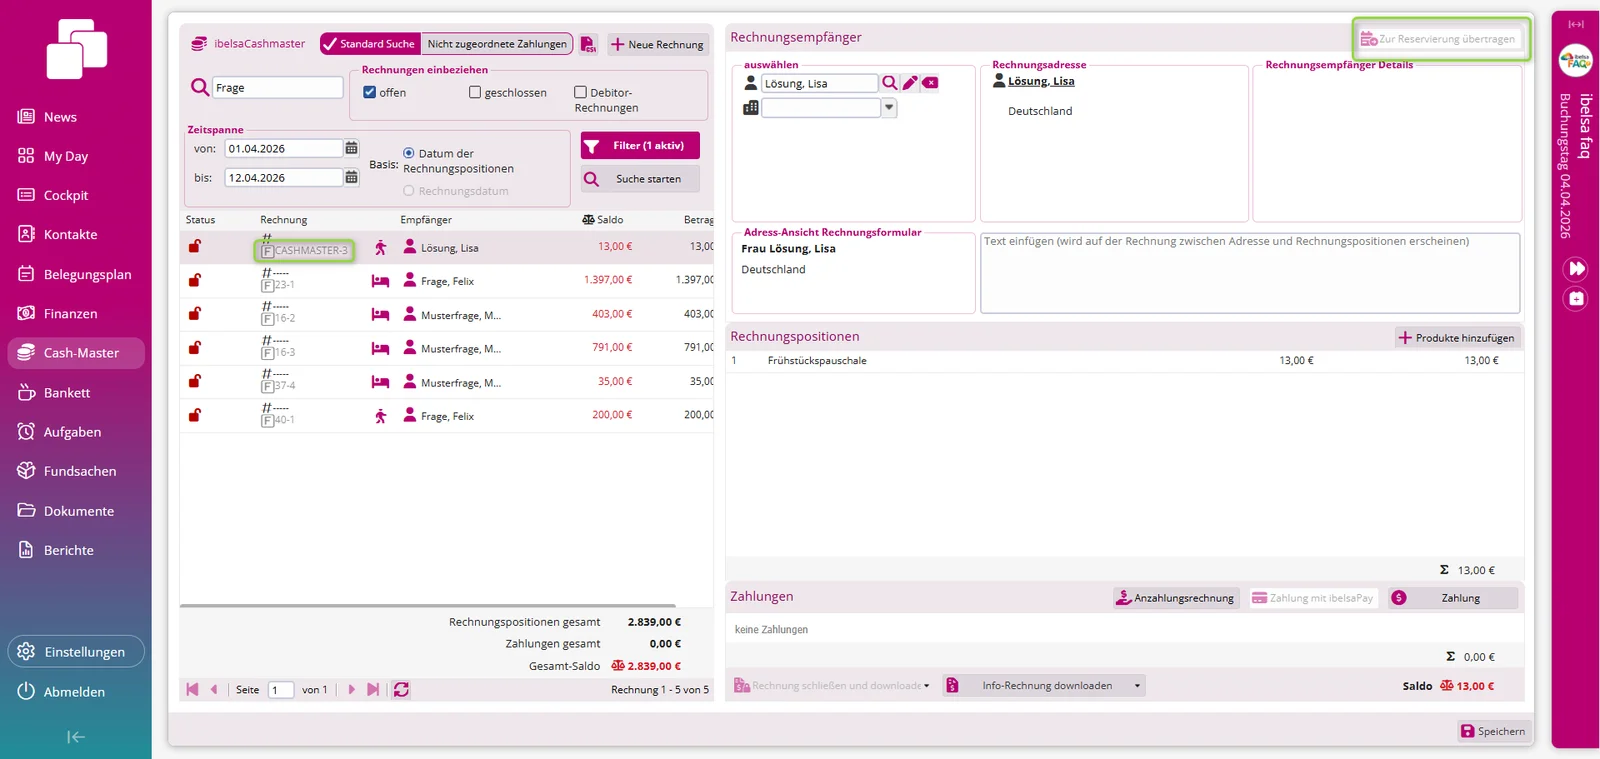1600x759 pixels.
Task: Click the Zahlung button
Action: [1452, 598]
